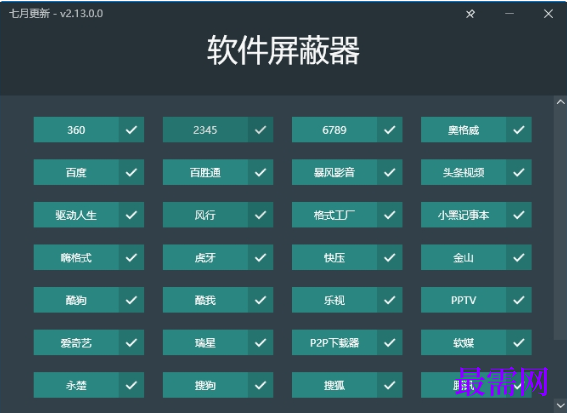The height and width of the screenshot is (413, 567).
Task: Click the 虎牙 label button
Action: click(x=205, y=257)
